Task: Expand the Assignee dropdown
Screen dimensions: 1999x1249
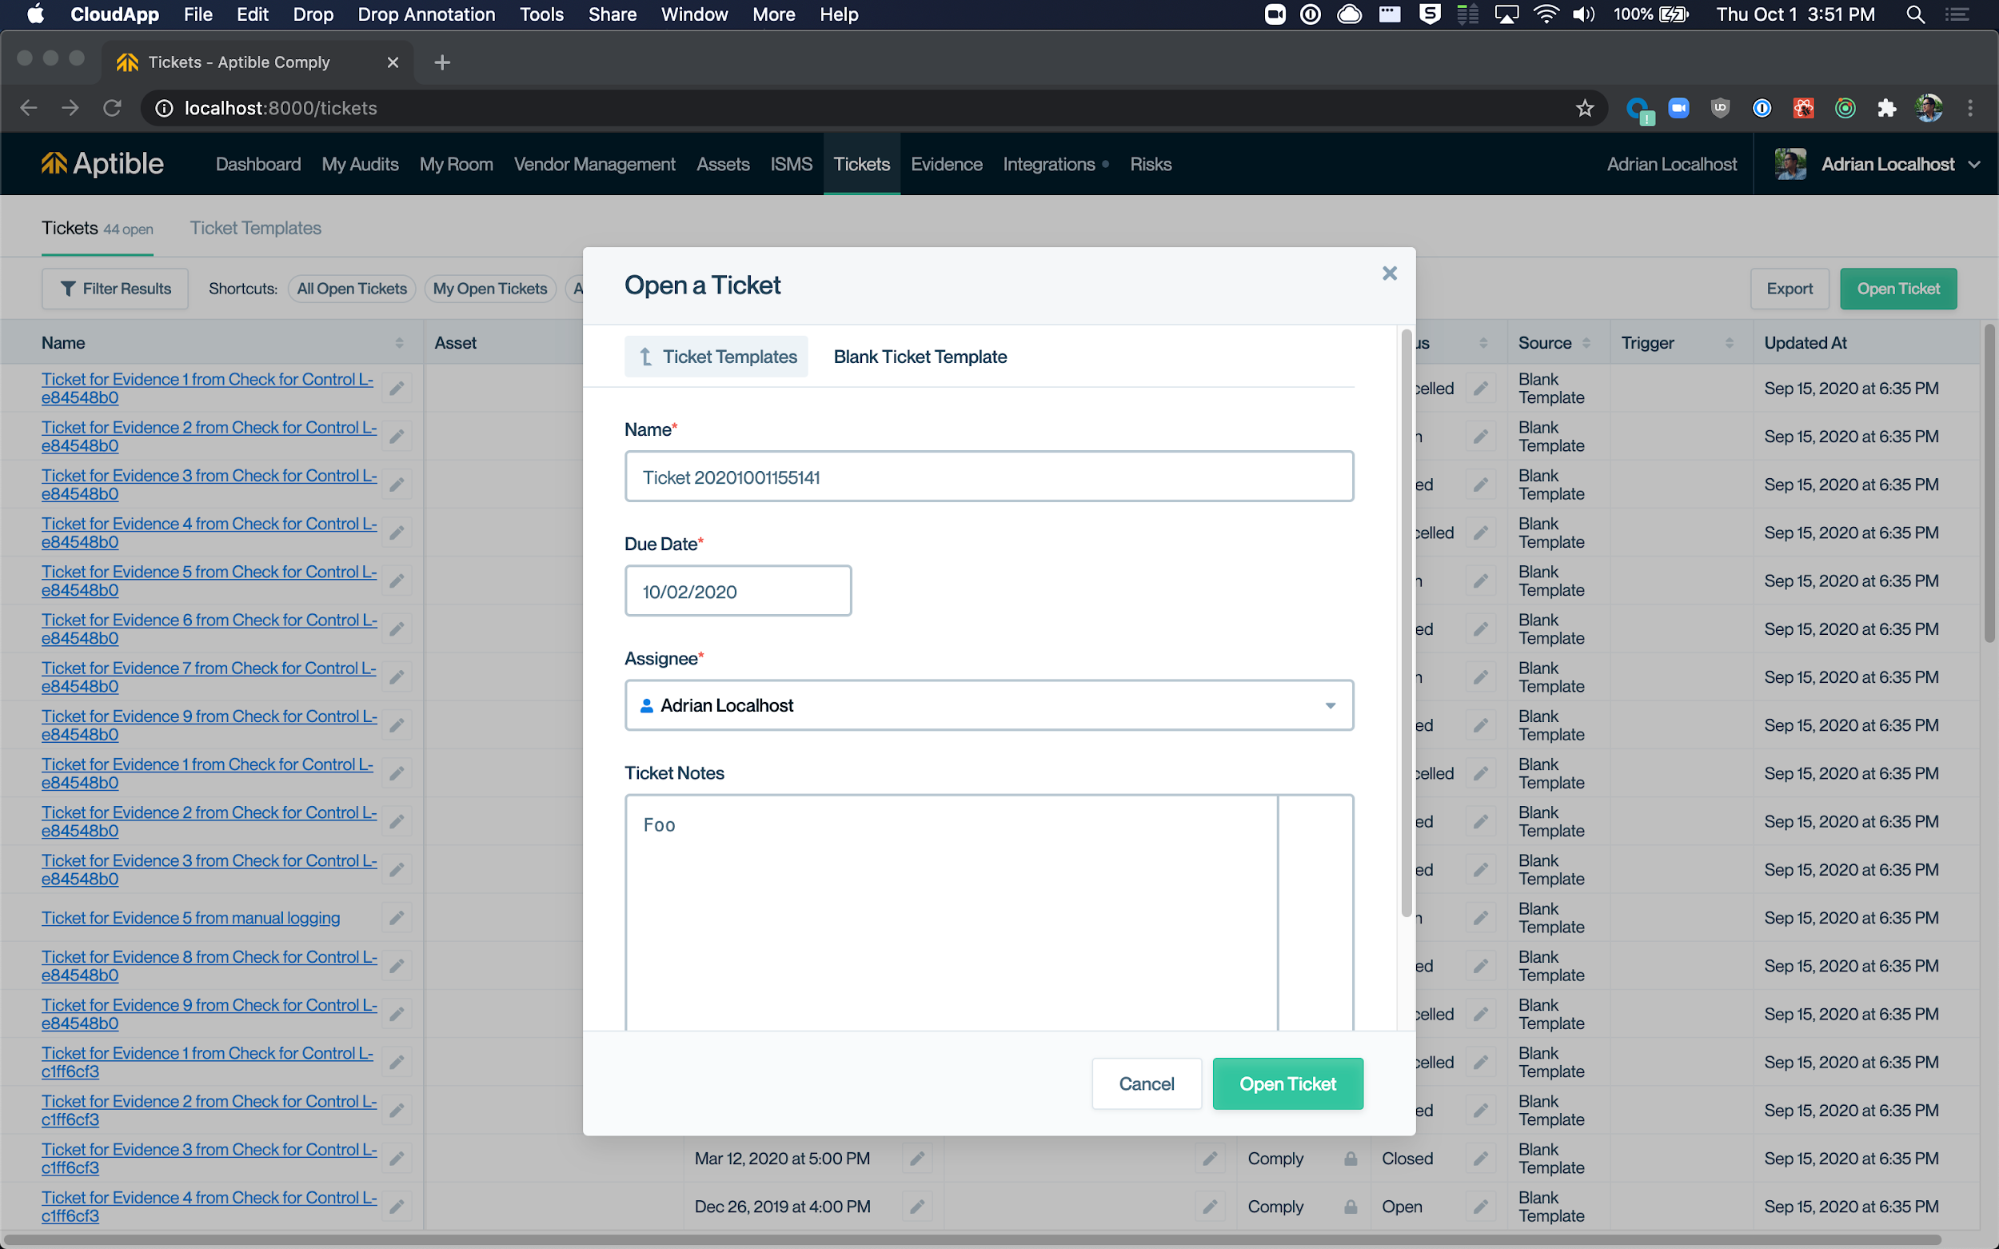Action: click(x=1329, y=705)
